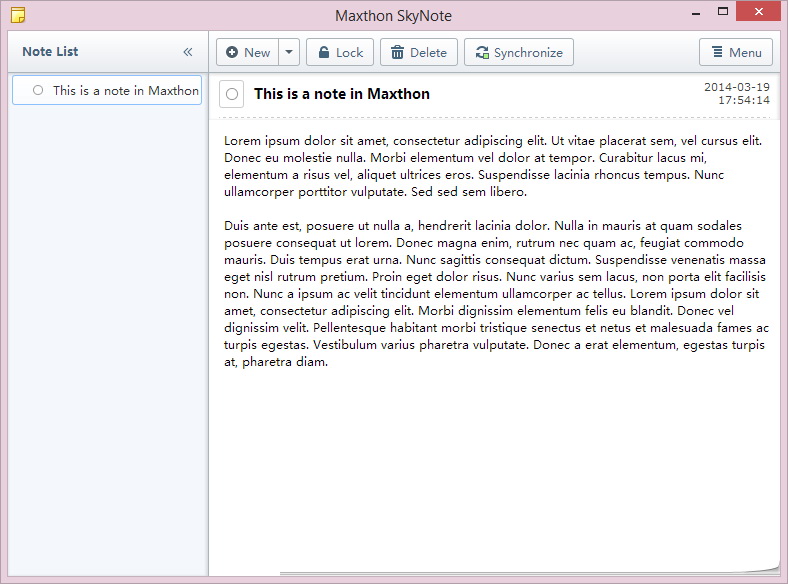
Task: Toggle the round checkbox beside the note title
Action: tap(232, 94)
